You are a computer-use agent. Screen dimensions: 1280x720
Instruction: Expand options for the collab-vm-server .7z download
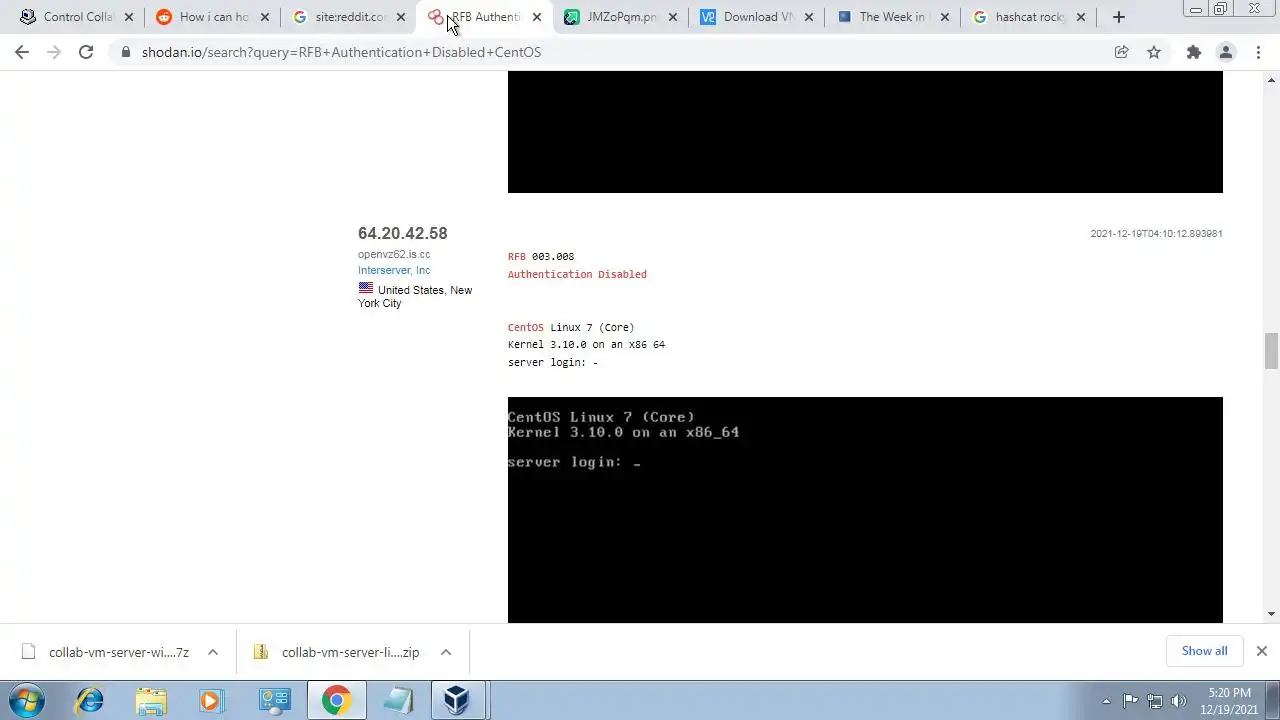(213, 652)
